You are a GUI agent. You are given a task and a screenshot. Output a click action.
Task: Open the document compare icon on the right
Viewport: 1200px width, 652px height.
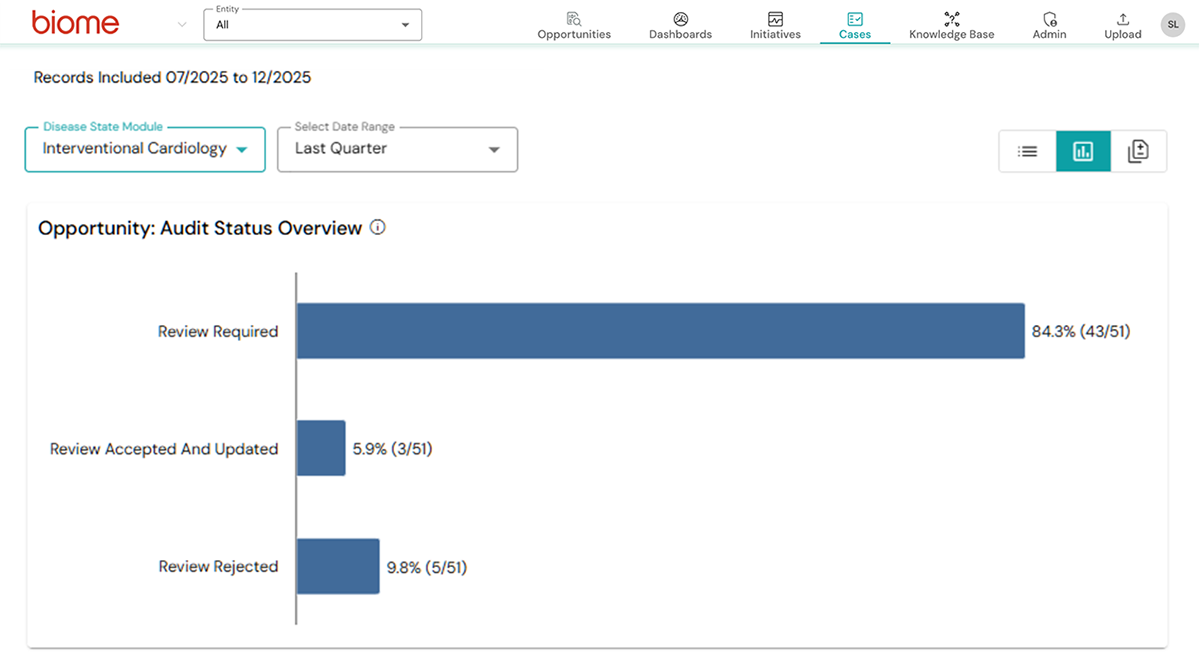coord(1139,149)
